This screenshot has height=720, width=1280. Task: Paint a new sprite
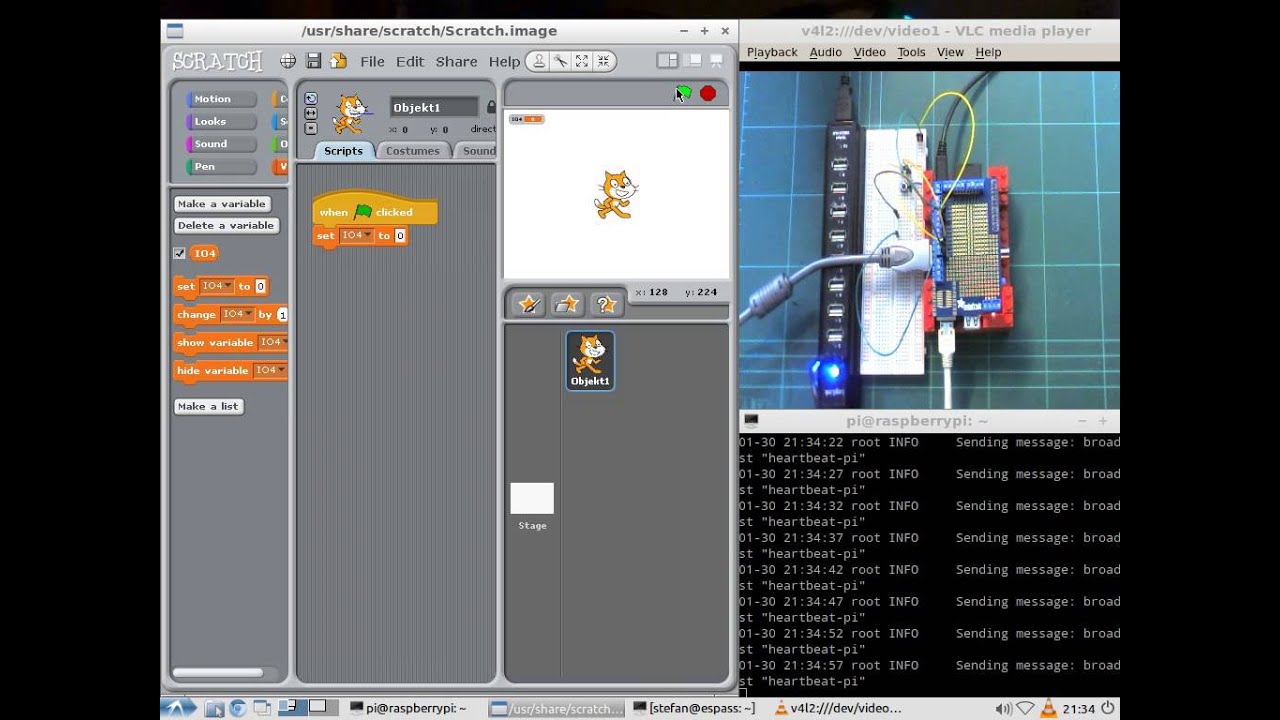point(529,304)
